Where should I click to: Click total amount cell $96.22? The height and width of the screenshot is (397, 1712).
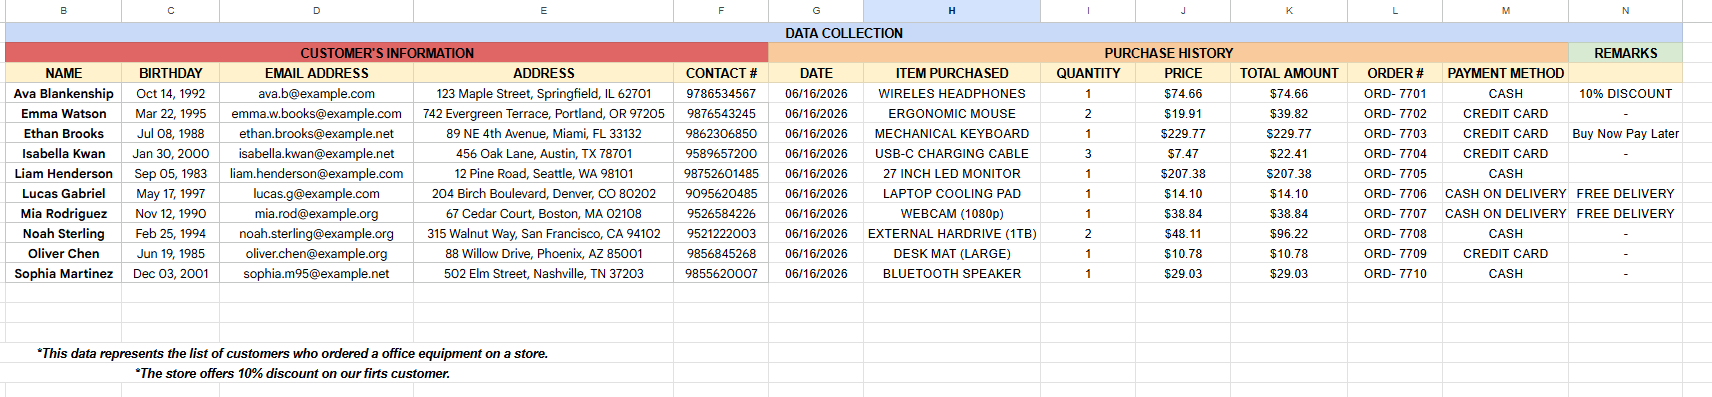[x=1289, y=233]
